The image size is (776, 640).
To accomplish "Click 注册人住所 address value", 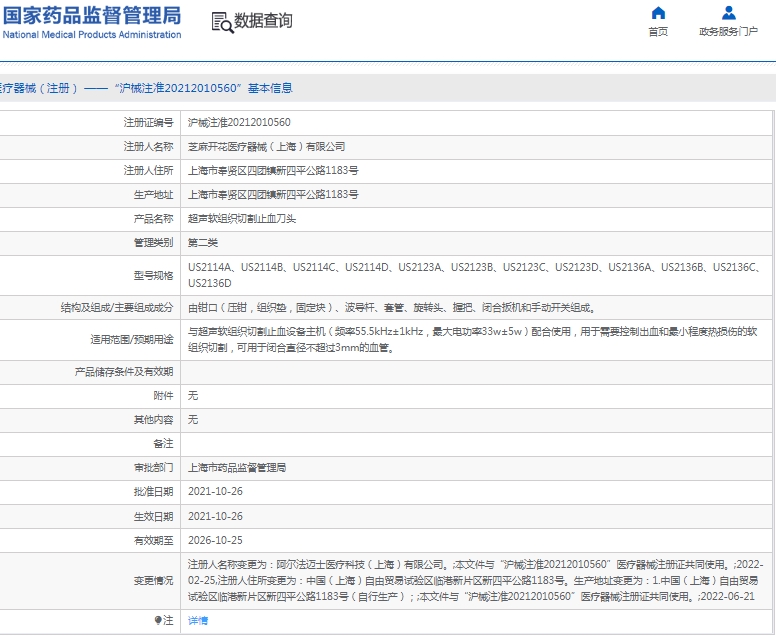I will (273, 171).
